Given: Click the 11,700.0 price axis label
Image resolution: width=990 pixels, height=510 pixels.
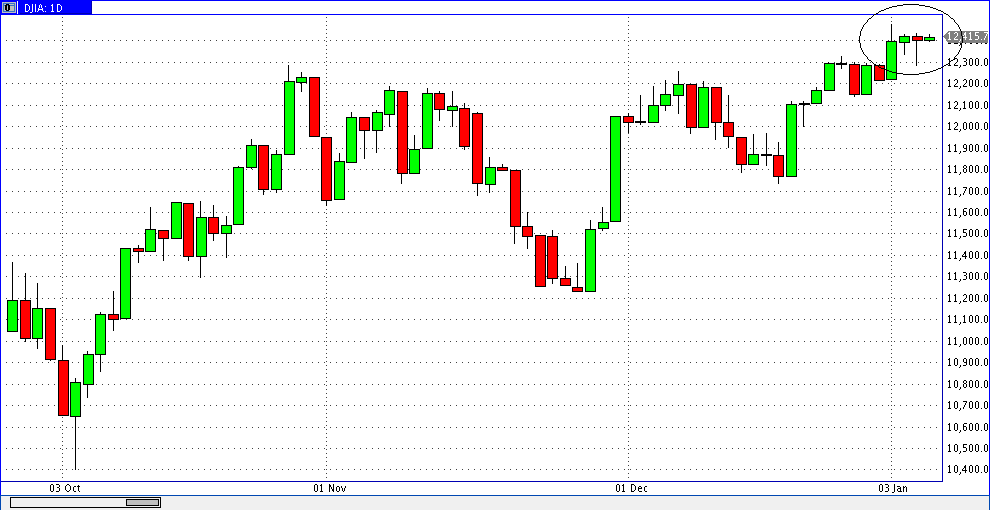Looking at the screenshot, I should coord(968,191).
